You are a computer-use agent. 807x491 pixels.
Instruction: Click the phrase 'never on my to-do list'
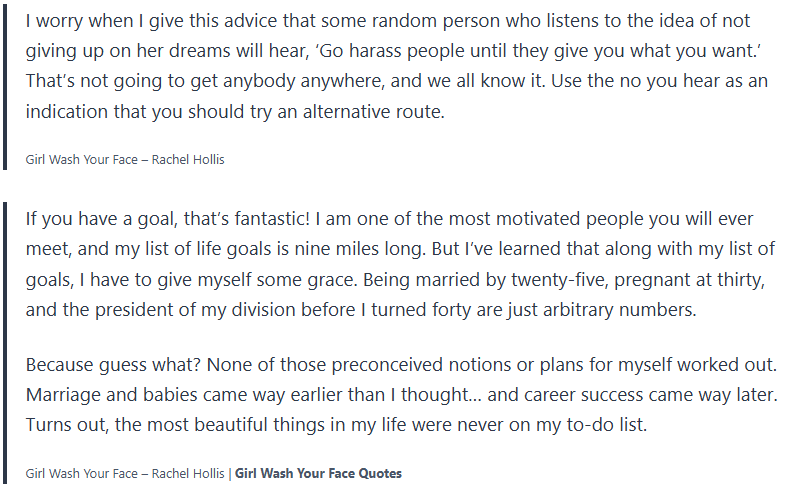[554, 425]
